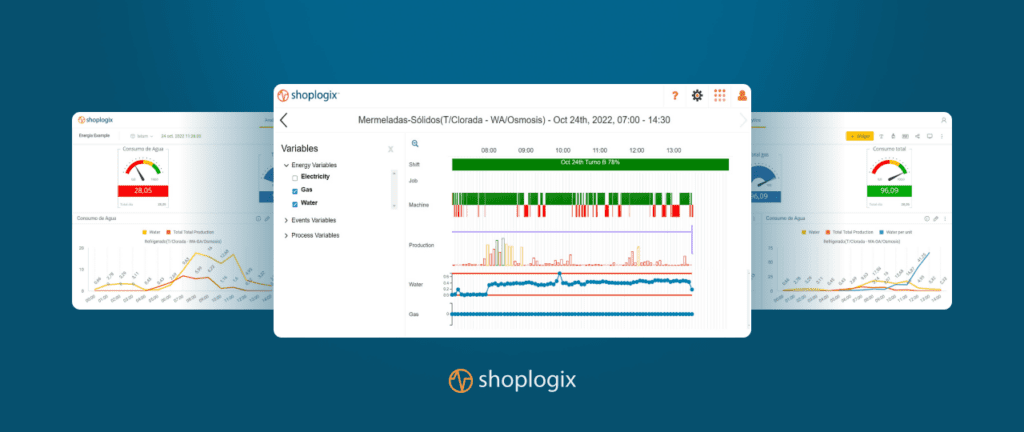Click the Machine row label

click(419, 205)
